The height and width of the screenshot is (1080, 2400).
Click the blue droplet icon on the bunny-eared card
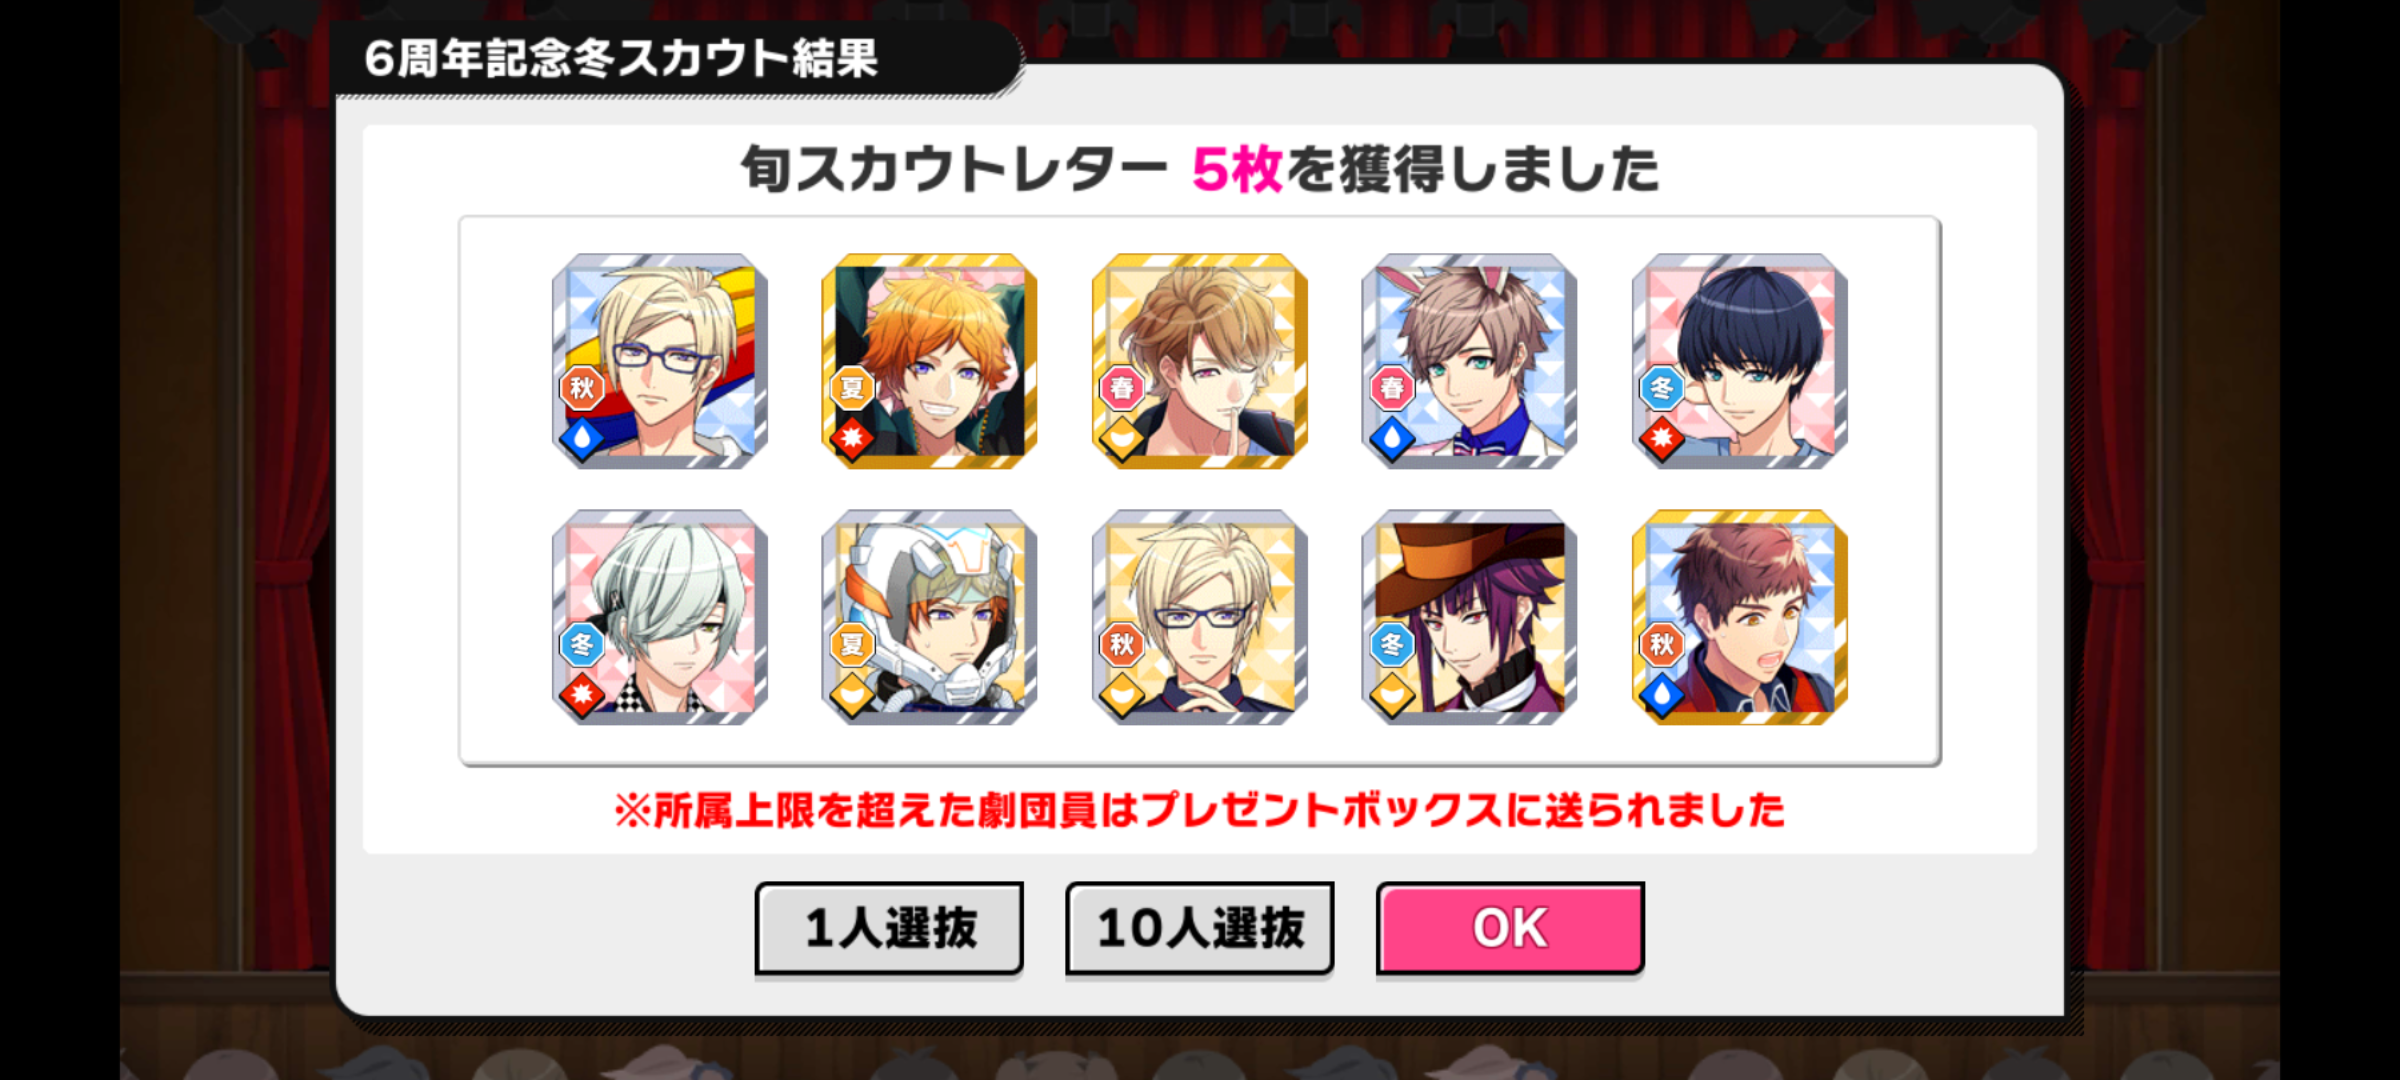tap(1392, 439)
